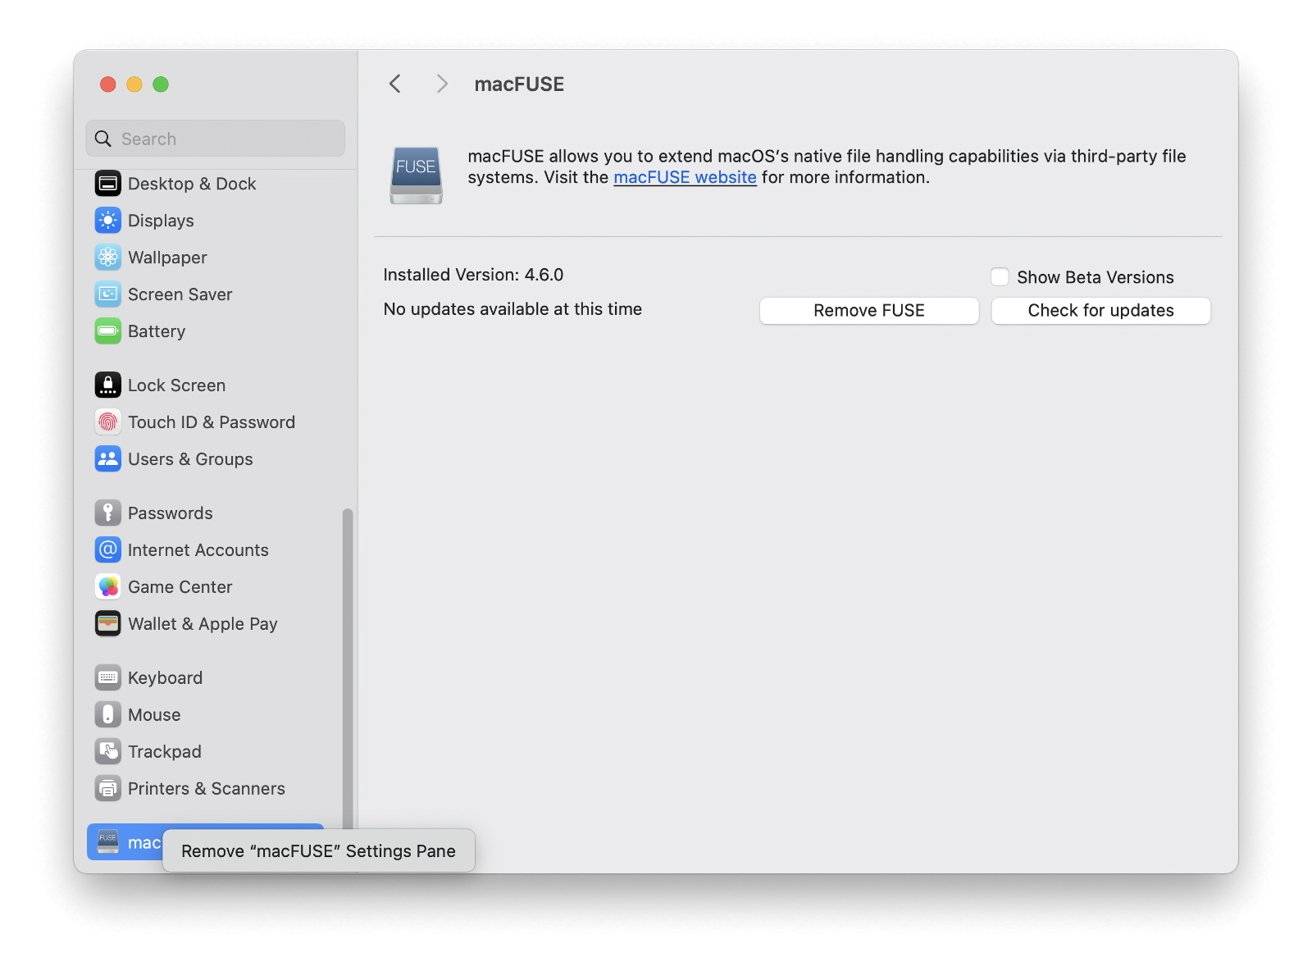Screen dimensions: 1312x971
Task: Select Internet Accounts in the sidebar
Action: (x=197, y=550)
